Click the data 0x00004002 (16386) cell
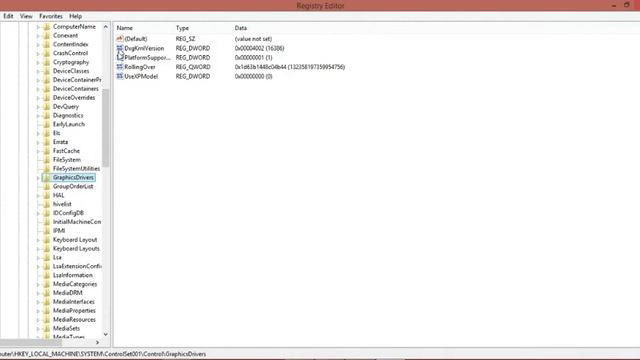Image resolution: width=640 pixels, height=360 pixels. coord(259,48)
